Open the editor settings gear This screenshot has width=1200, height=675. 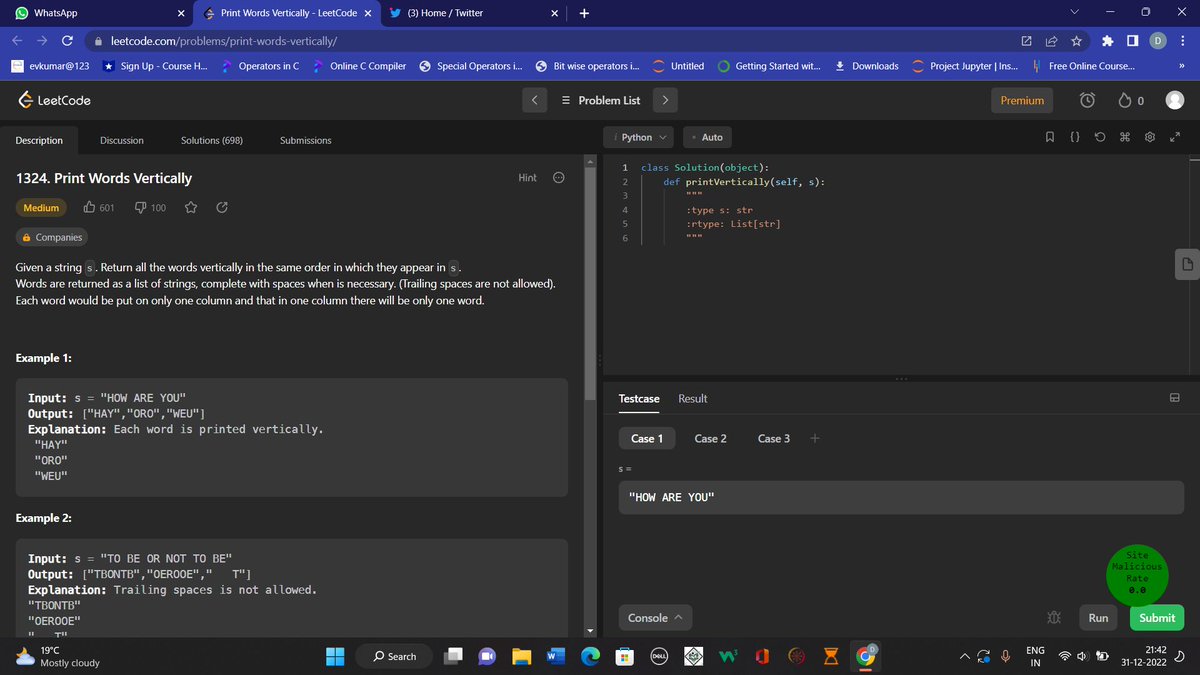1150,137
